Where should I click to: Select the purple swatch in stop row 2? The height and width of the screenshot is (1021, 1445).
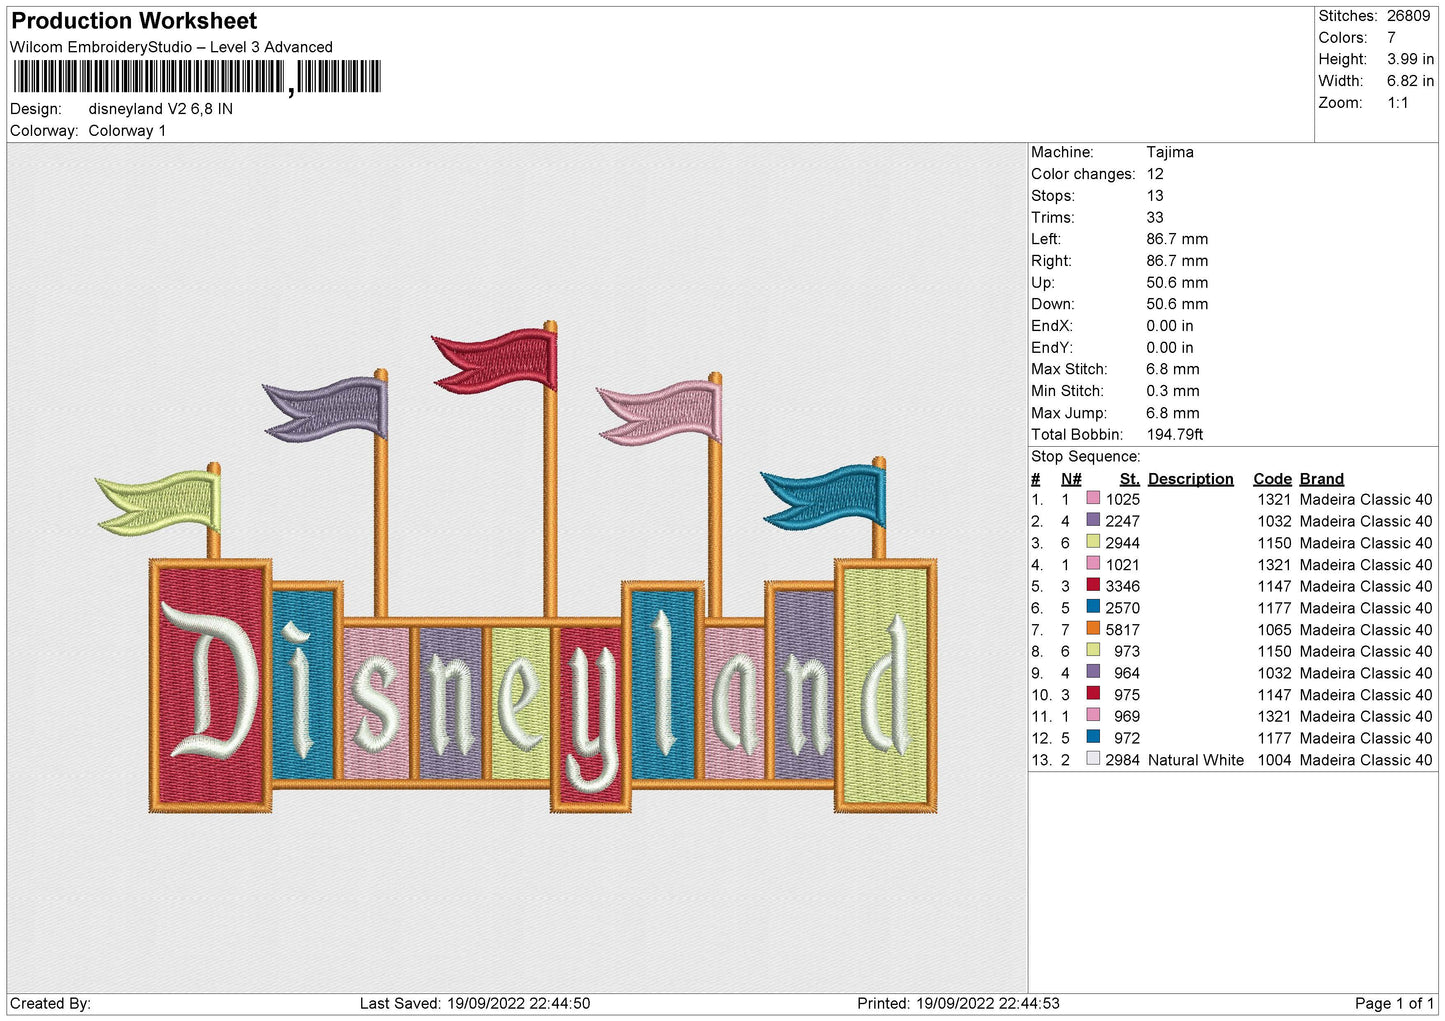tap(1093, 521)
